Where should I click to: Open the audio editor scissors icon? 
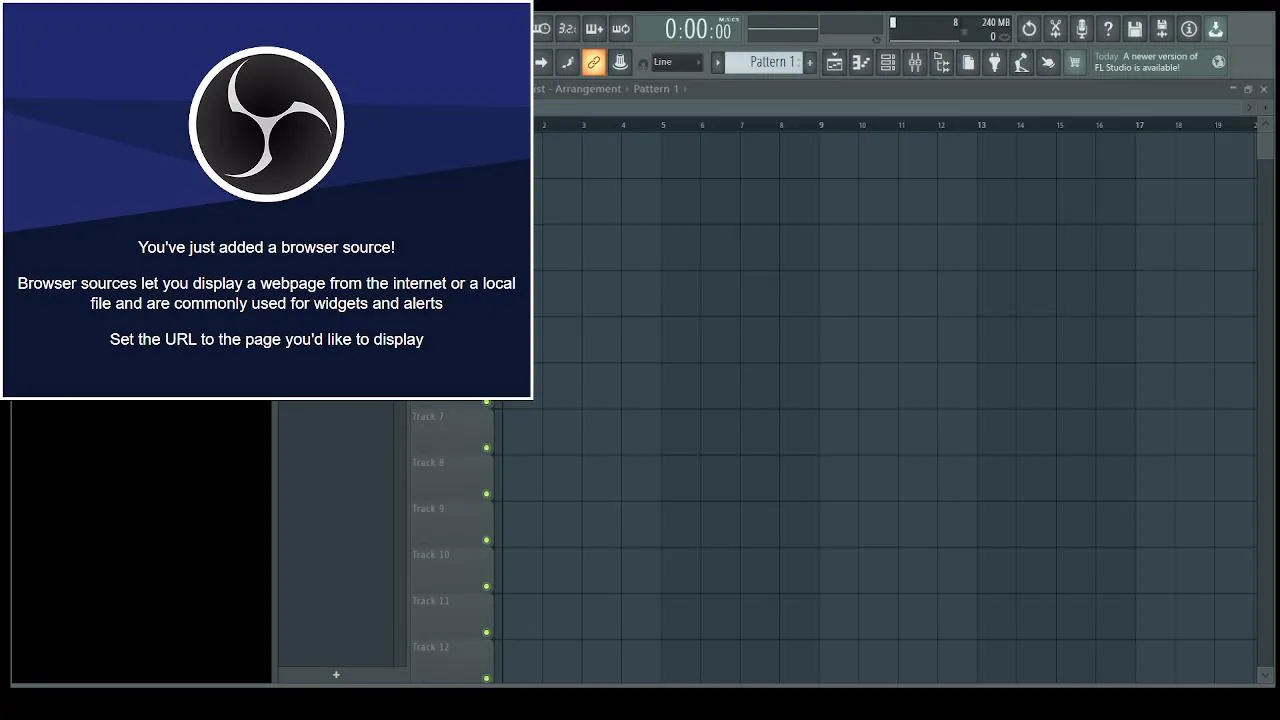[x=1055, y=29]
